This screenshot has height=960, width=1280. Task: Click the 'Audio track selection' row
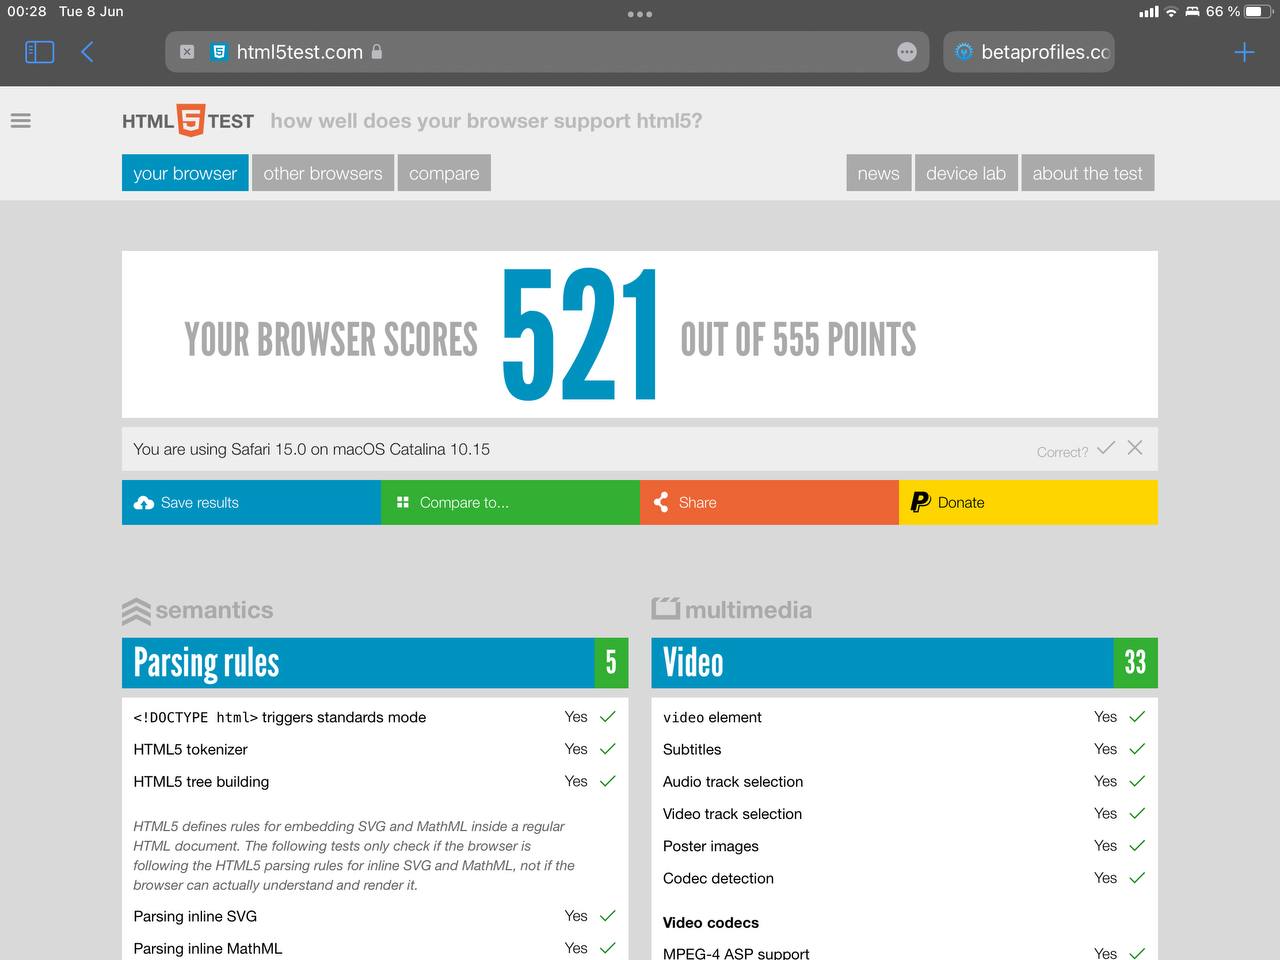click(904, 781)
